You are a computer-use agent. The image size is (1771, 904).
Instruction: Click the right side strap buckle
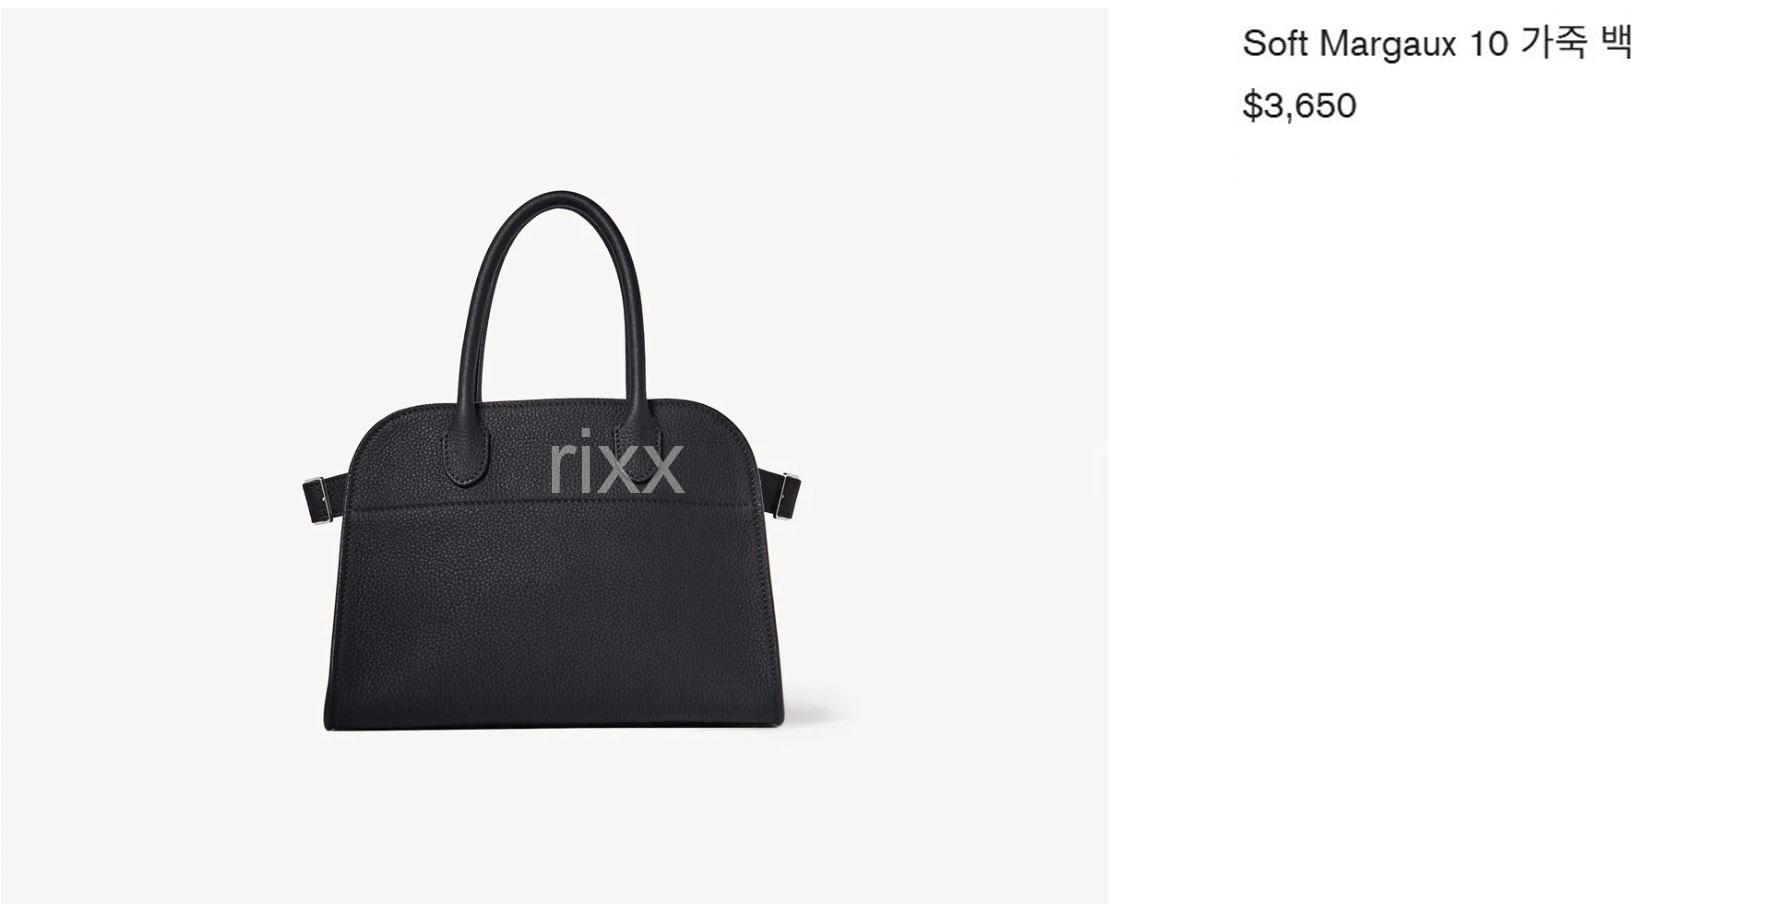coord(786,487)
